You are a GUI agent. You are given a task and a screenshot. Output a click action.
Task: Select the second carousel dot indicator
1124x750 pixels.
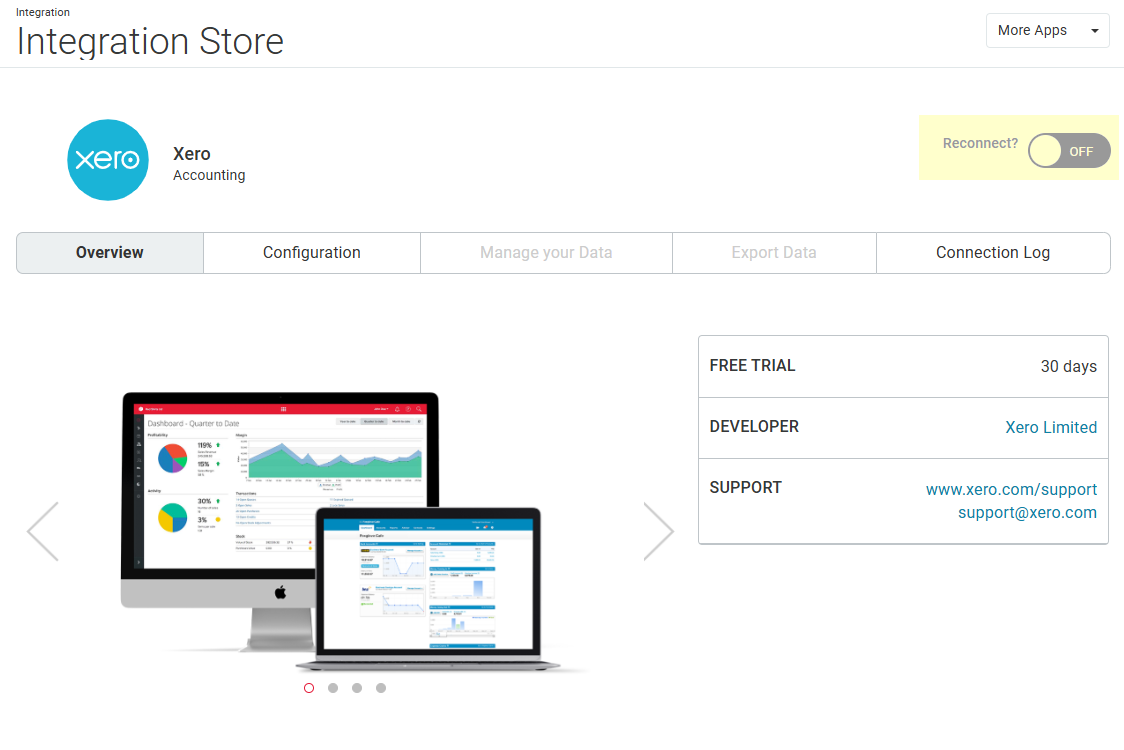[333, 688]
